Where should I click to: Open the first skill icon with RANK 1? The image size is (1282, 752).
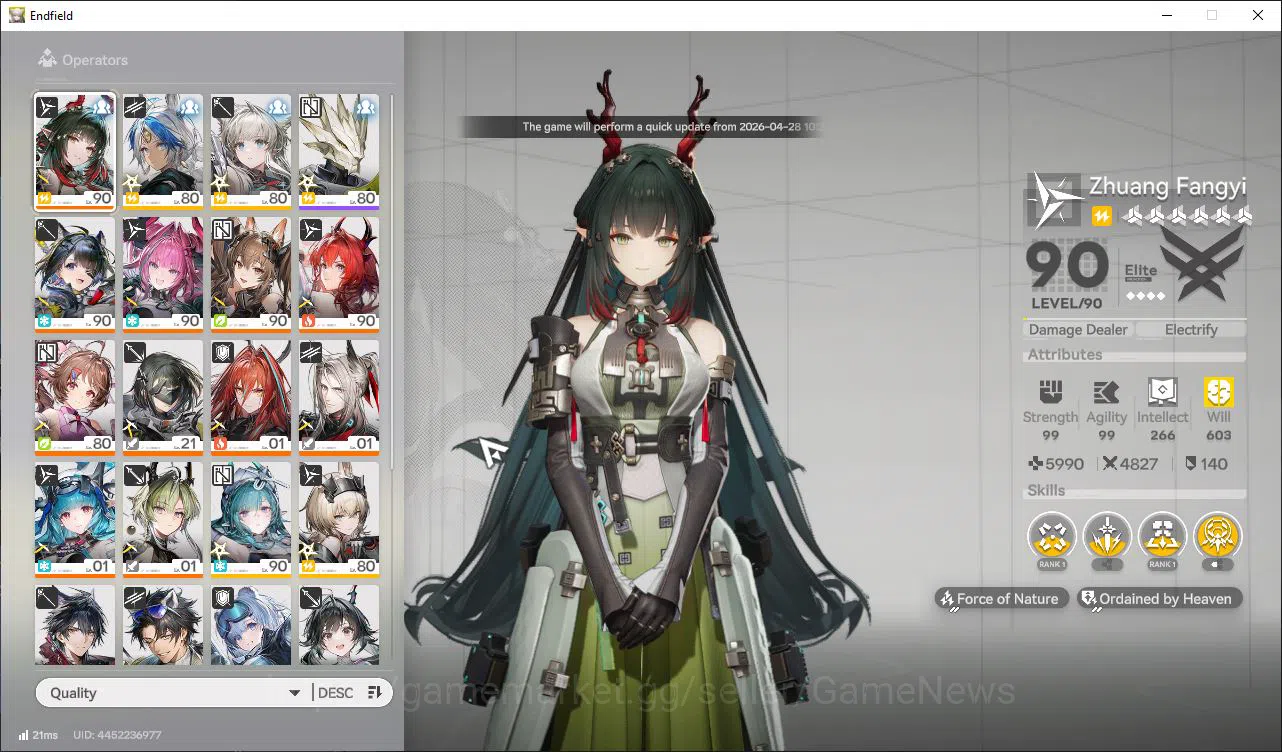1052,538
